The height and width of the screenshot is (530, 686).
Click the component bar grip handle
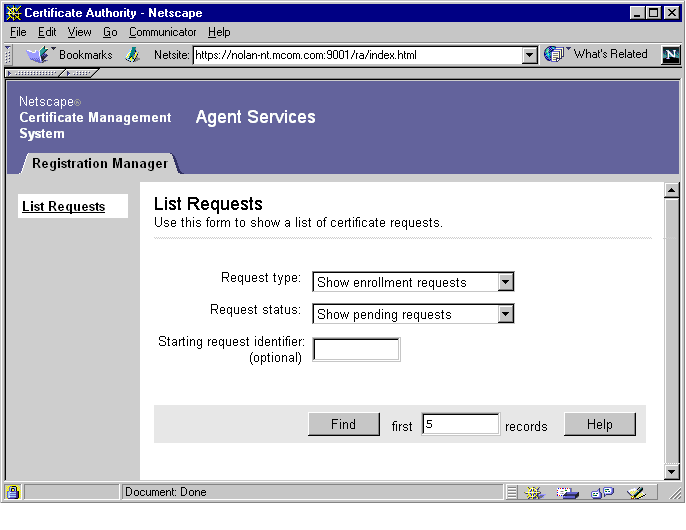[511, 492]
